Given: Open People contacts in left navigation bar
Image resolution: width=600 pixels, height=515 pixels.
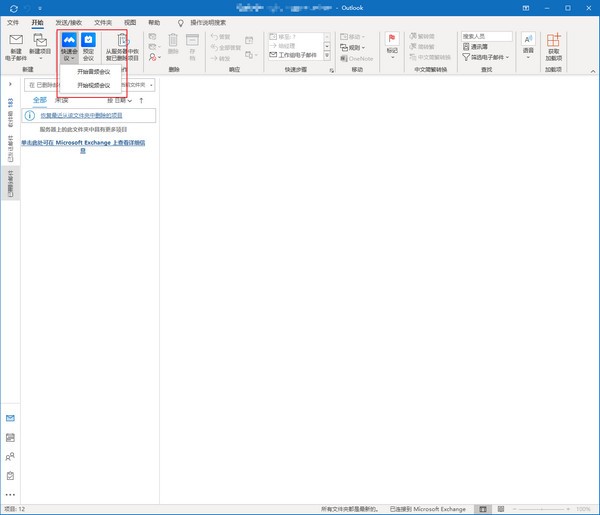Looking at the screenshot, I should 10,456.
